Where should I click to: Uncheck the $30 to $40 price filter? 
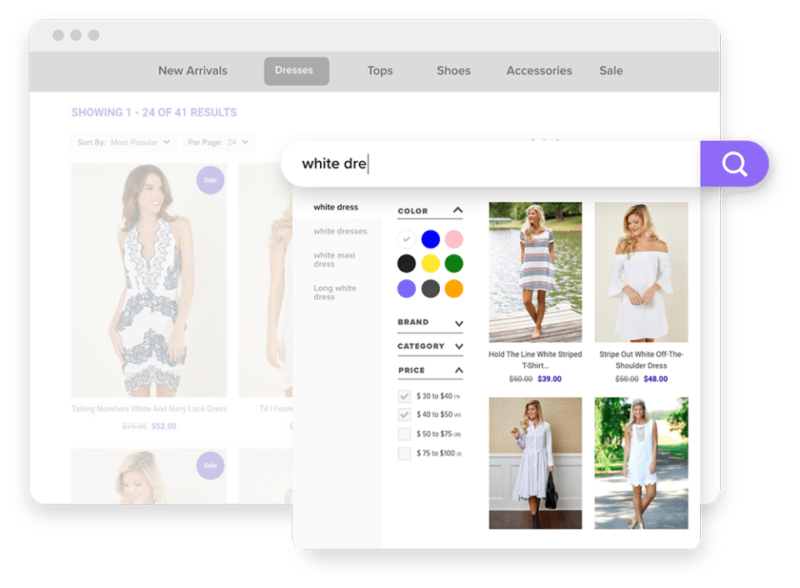[405, 396]
